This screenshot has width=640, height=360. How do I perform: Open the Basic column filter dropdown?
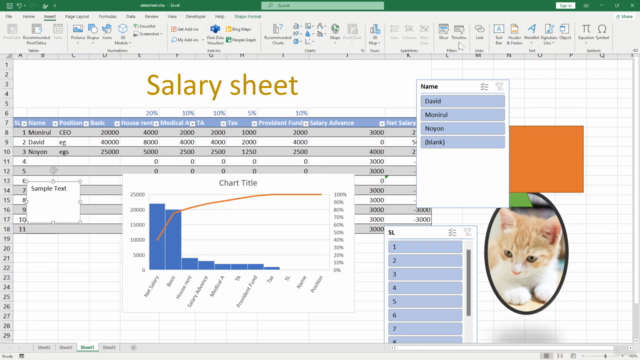tap(117, 123)
